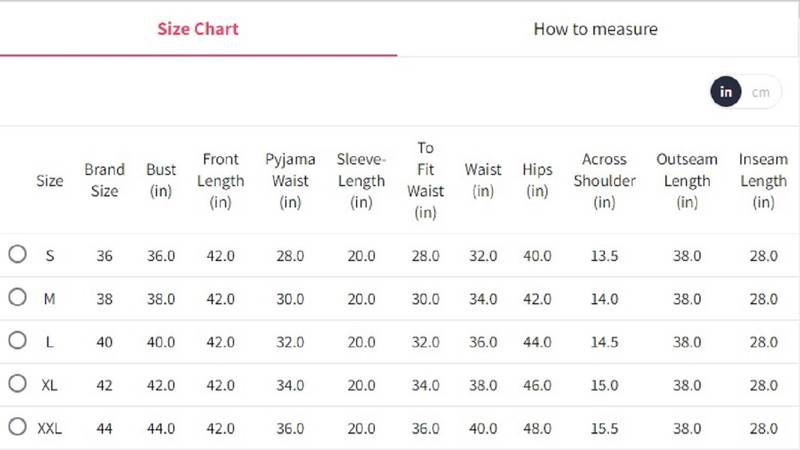Screen dimensions: 800x450
Task: Switch units to cm
Action: tap(761, 92)
